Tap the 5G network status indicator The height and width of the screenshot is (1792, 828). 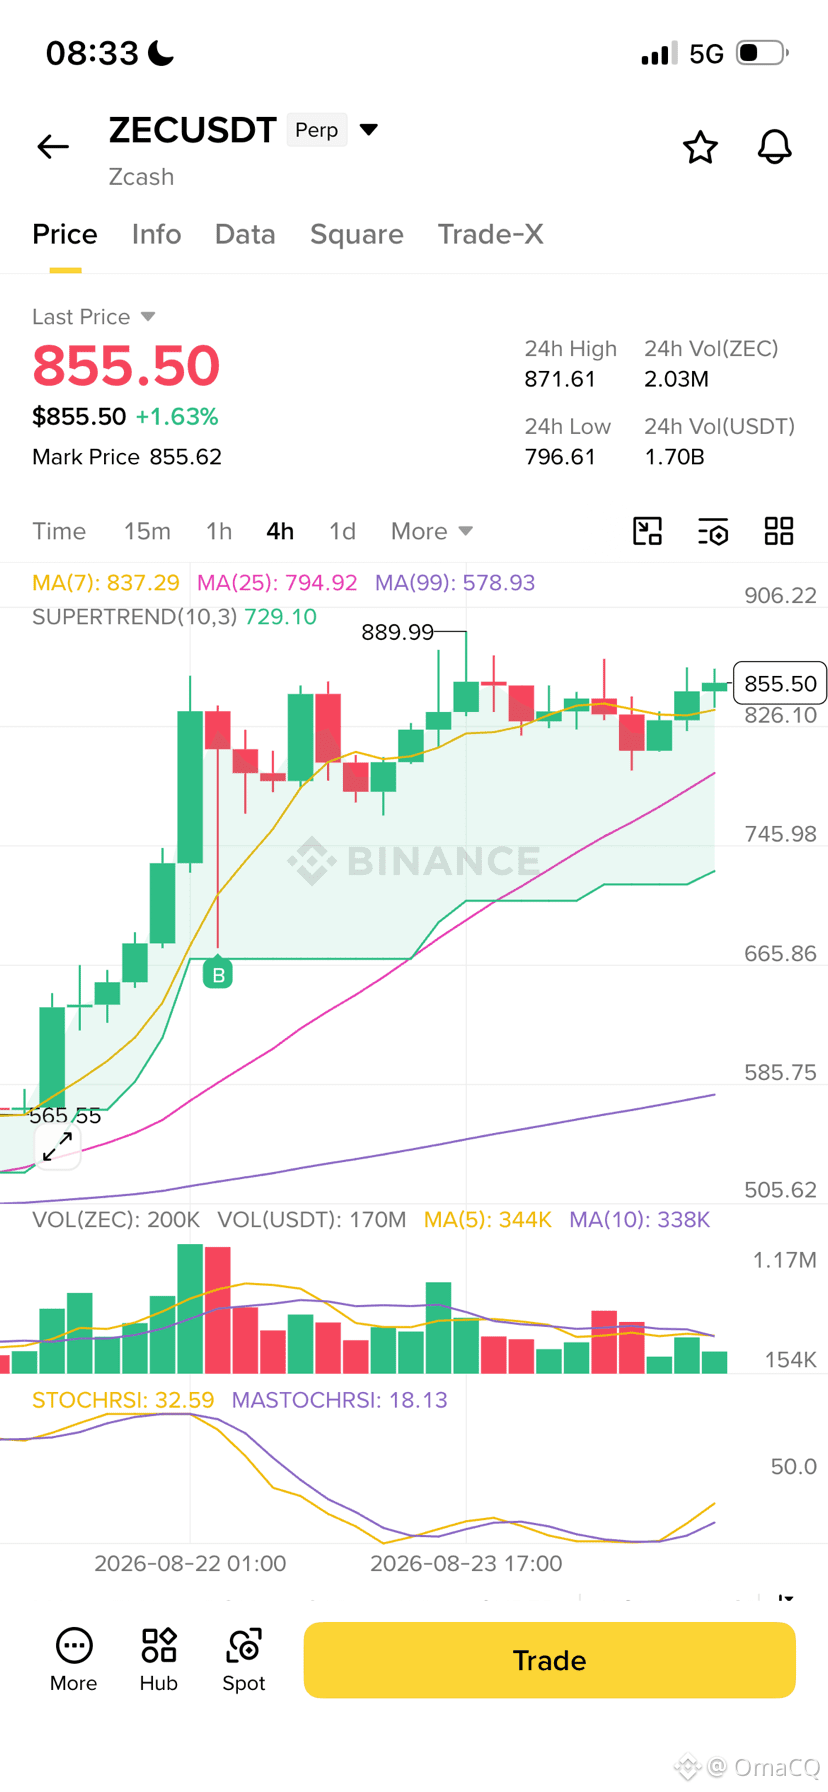pyautogui.click(x=707, y=53)
